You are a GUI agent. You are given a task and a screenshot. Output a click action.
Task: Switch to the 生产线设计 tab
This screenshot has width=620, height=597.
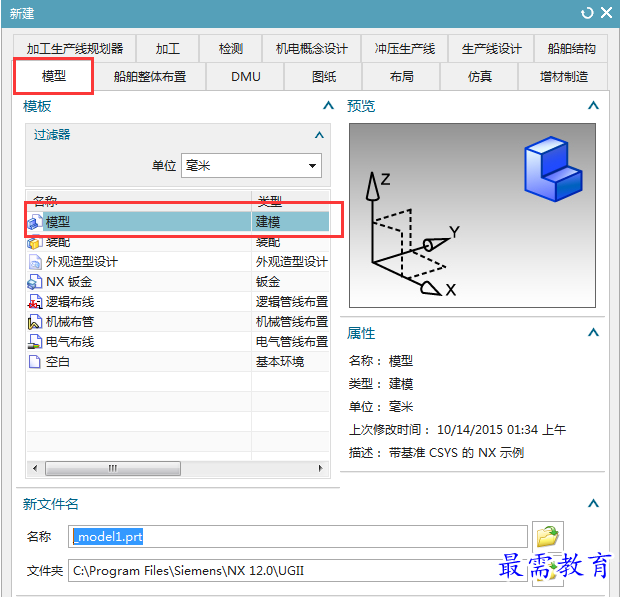click(491, 49)
